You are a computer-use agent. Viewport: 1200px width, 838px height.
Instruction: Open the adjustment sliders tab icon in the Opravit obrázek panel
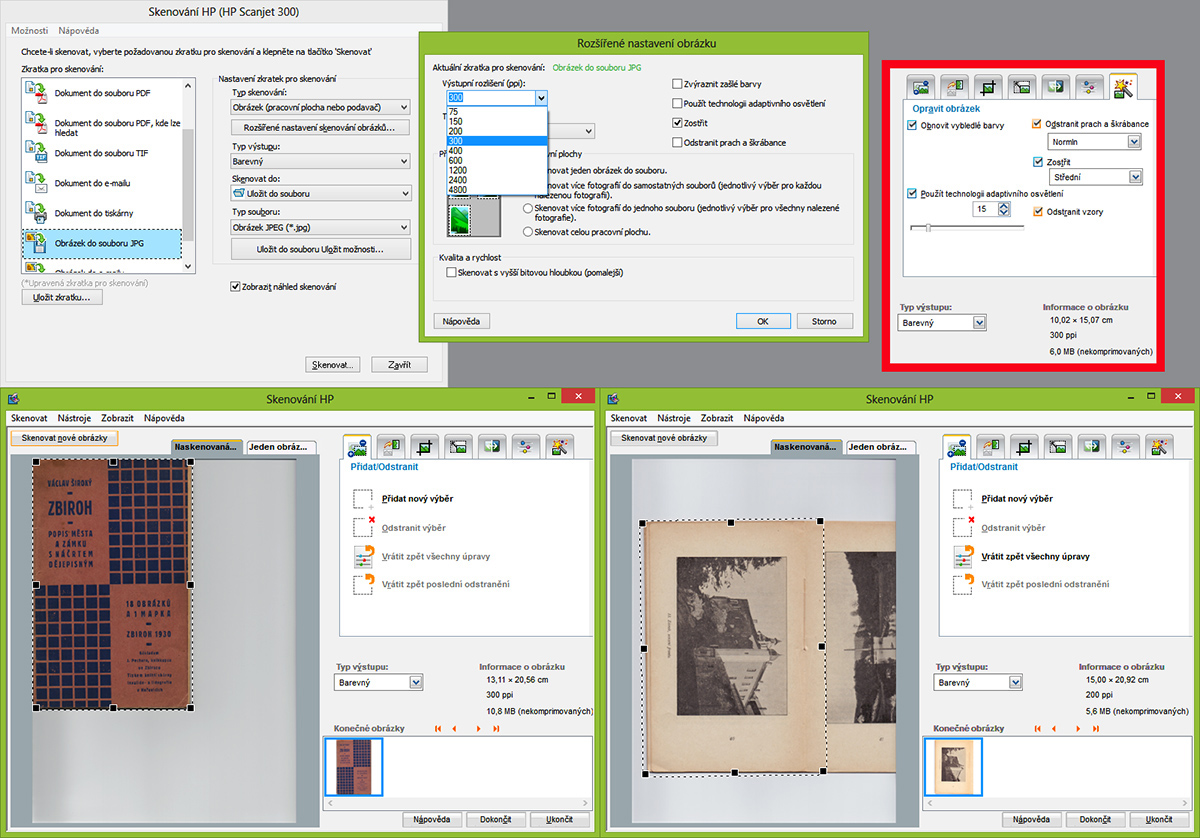[1090, 87]
